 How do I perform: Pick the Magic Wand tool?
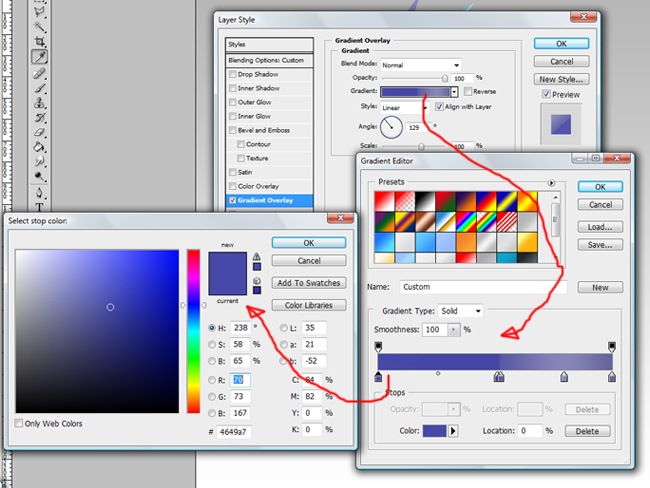40,25
